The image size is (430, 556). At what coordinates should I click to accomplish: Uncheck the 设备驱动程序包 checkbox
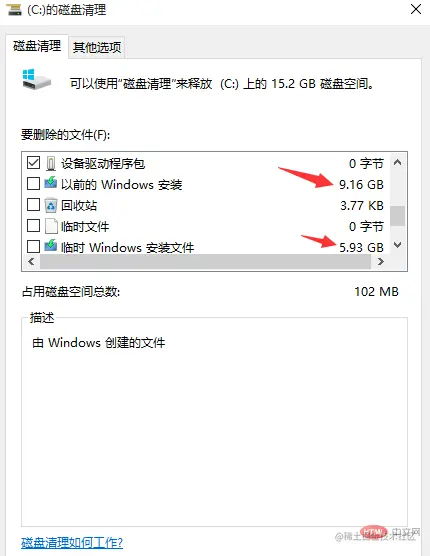point(33,163)
